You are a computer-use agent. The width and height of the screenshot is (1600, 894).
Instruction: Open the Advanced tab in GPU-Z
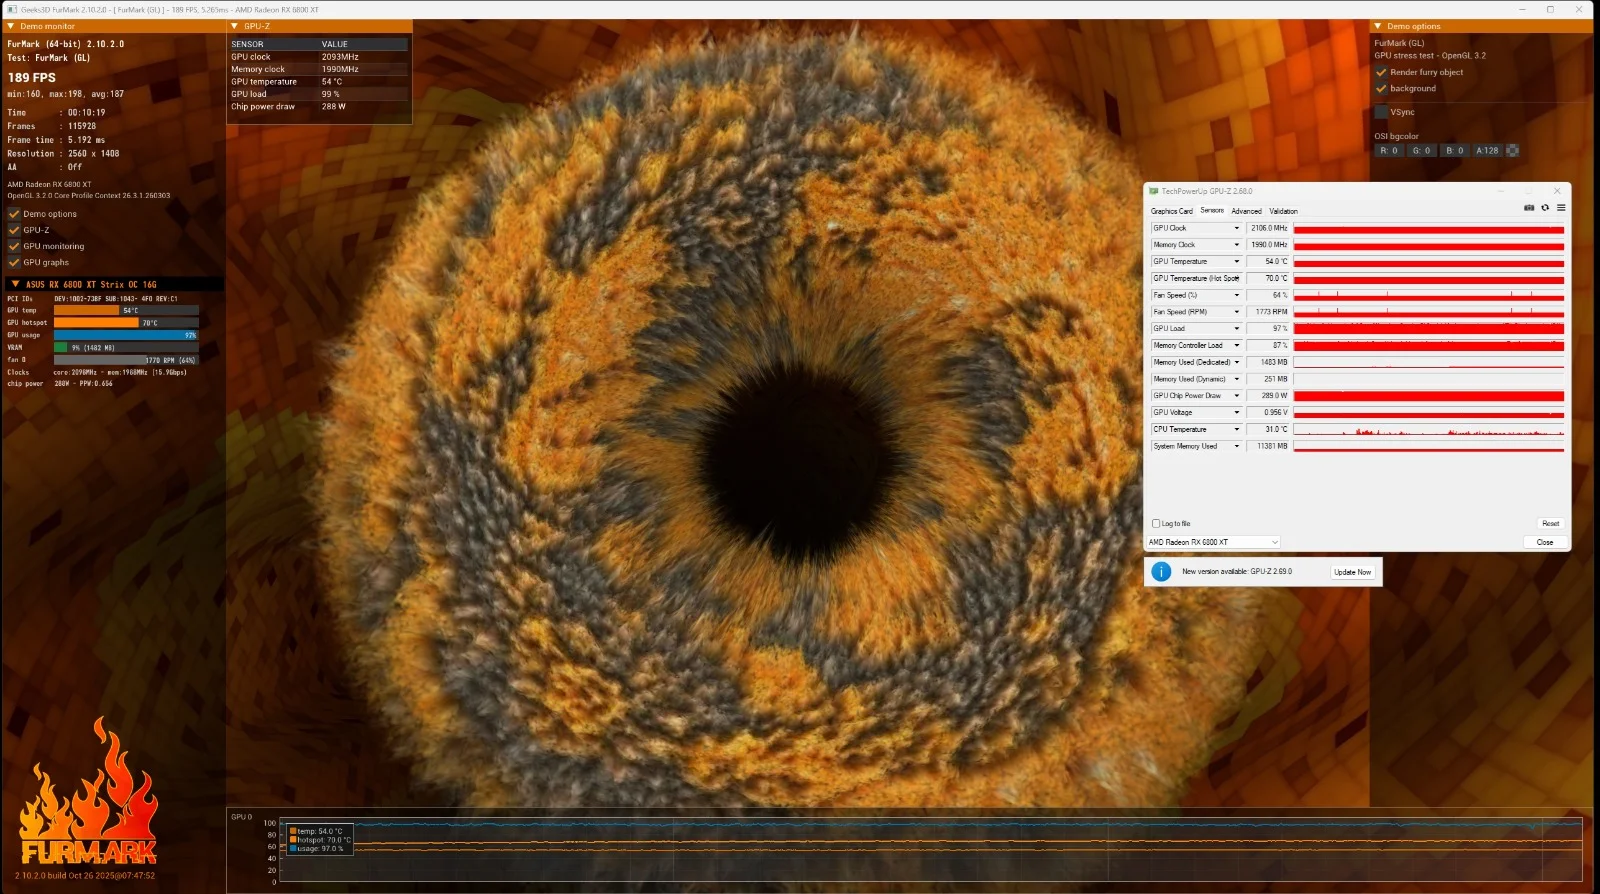(x=1246, y=211)
